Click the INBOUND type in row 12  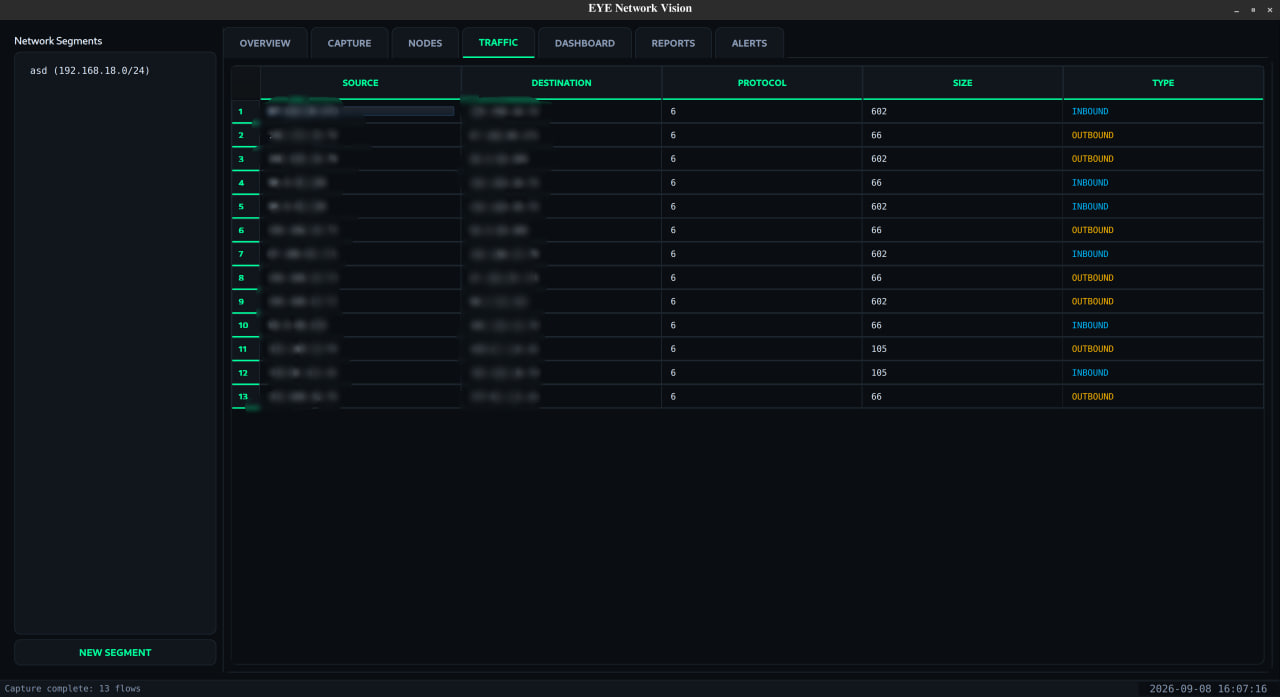1090,373
